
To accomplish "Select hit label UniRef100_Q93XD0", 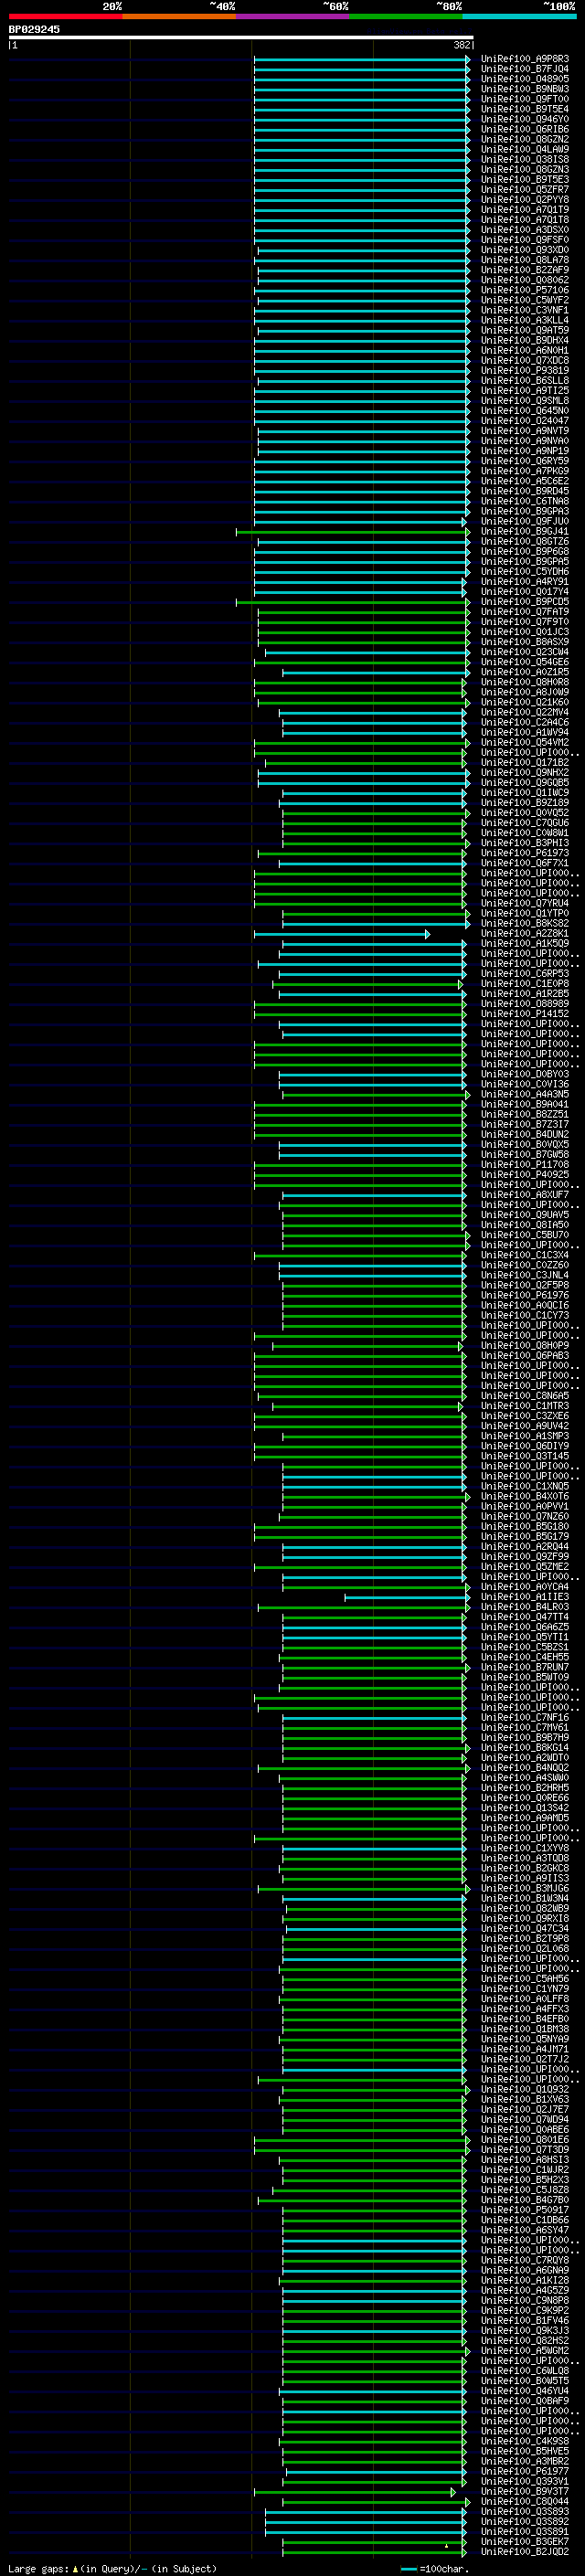I will click(525, 250).
